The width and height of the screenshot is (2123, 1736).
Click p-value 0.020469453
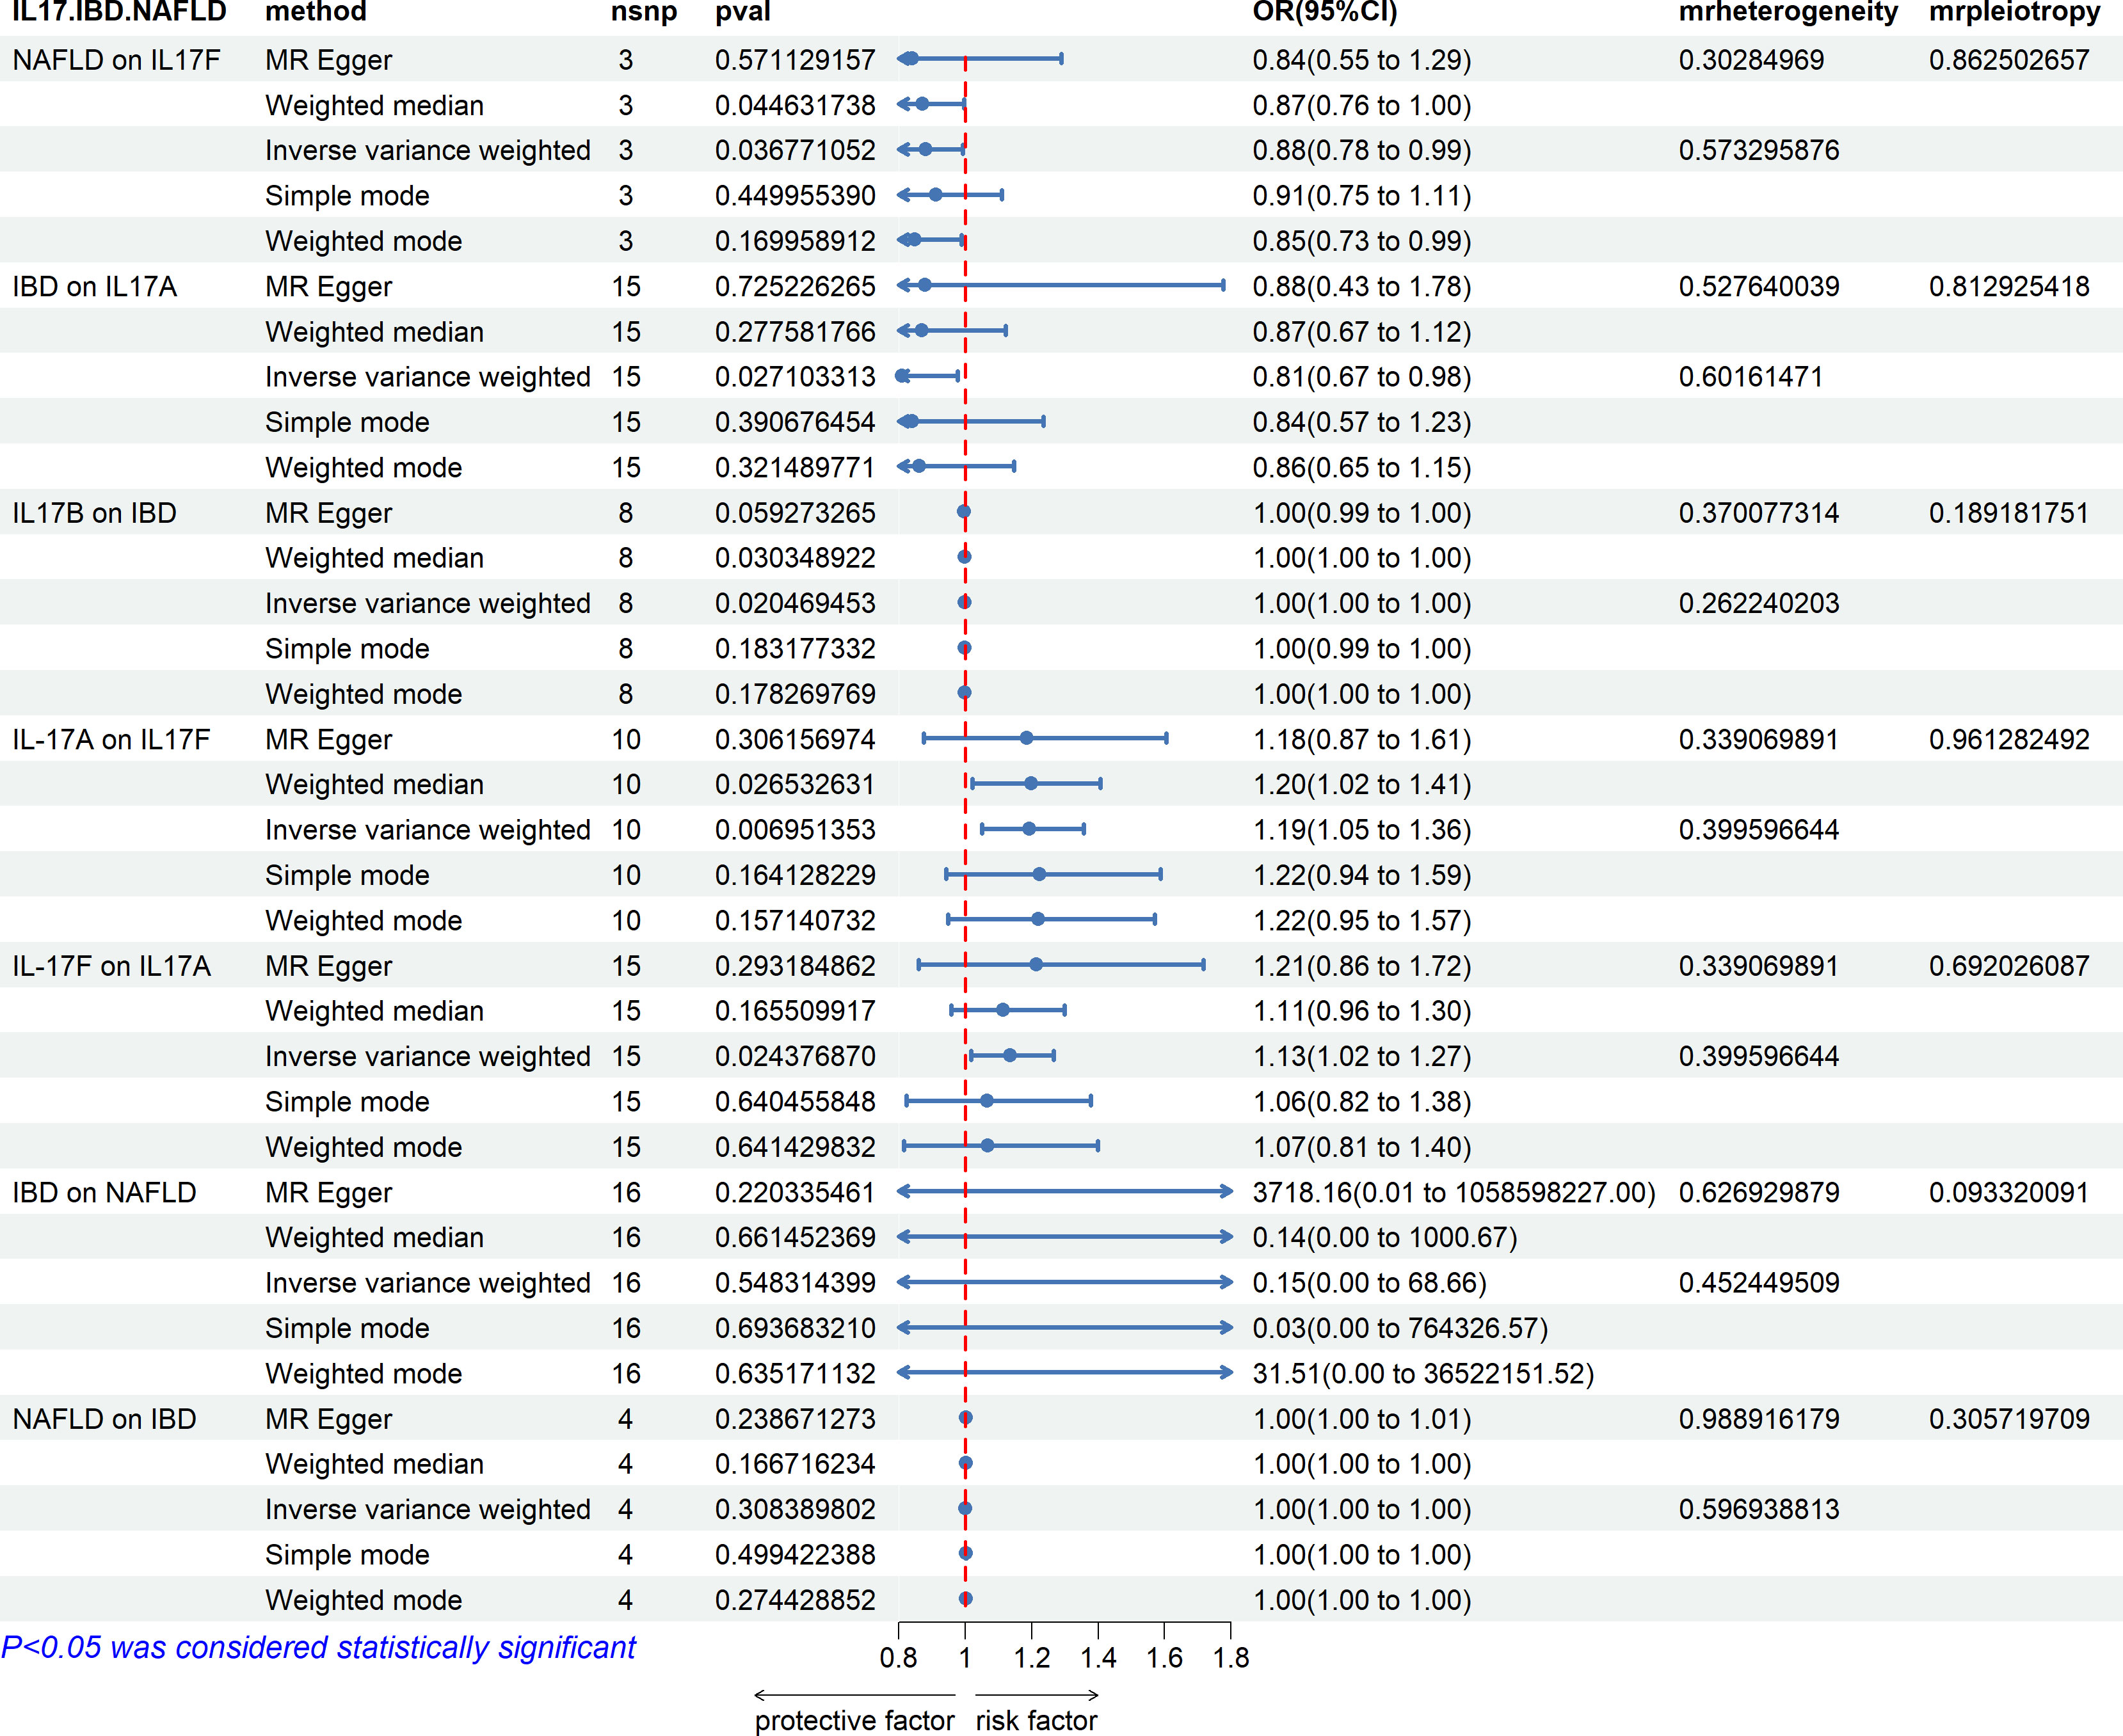[795, 604]
